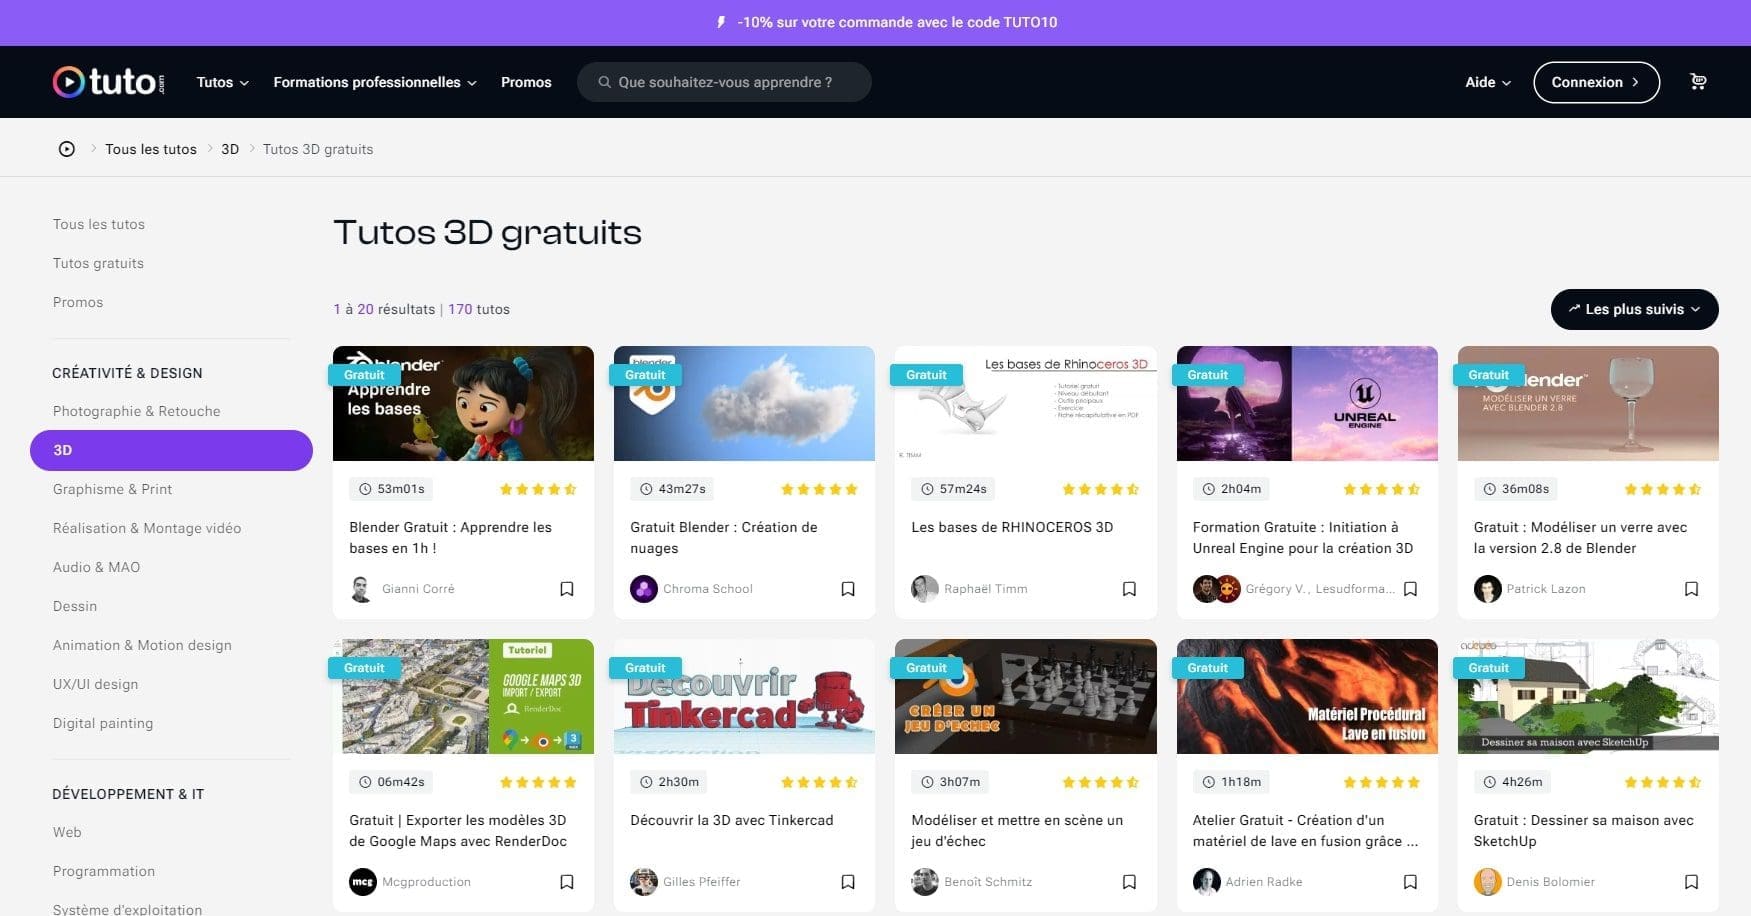The width and height of the screenshot is (1751, 916).
Task: Bookmark Découvrir la 3D avec Tinkercad
Action: 848,882
